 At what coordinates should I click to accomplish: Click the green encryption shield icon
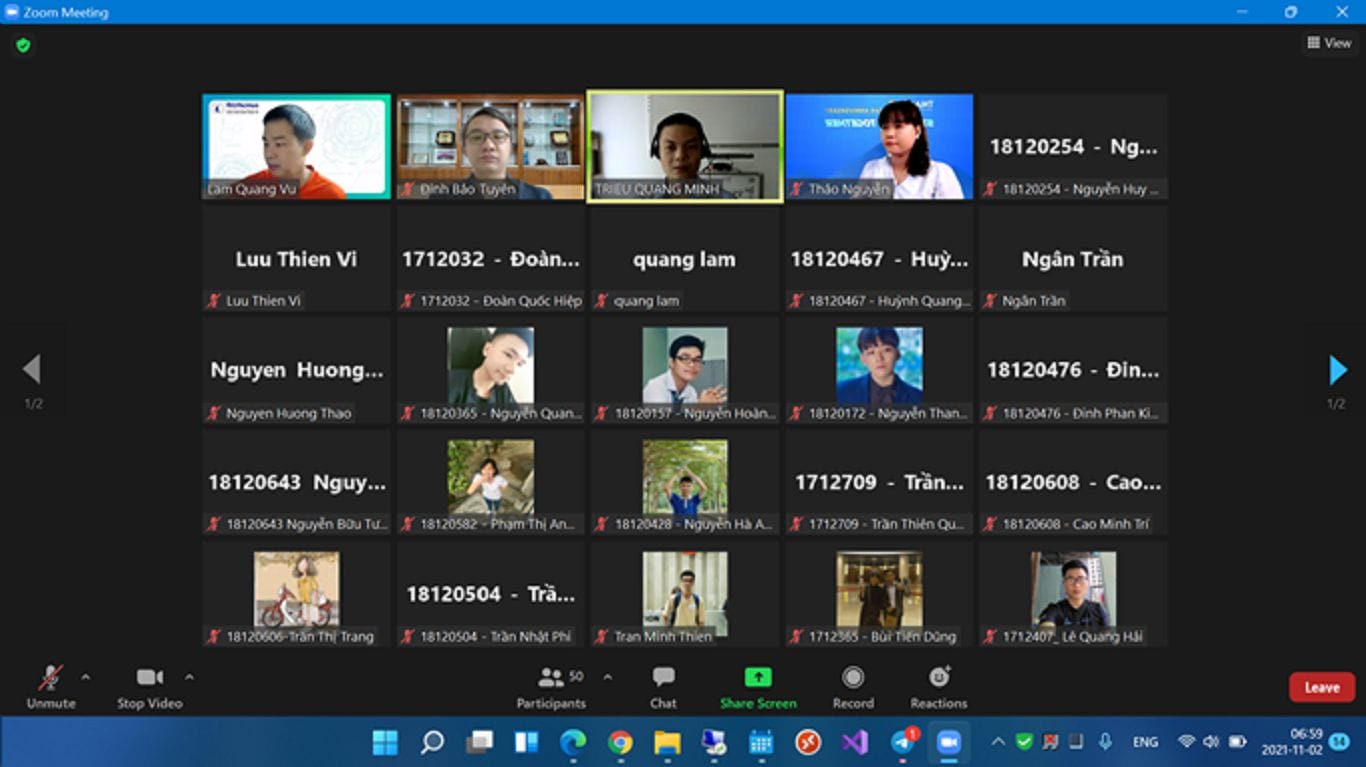tap(23, 45)
